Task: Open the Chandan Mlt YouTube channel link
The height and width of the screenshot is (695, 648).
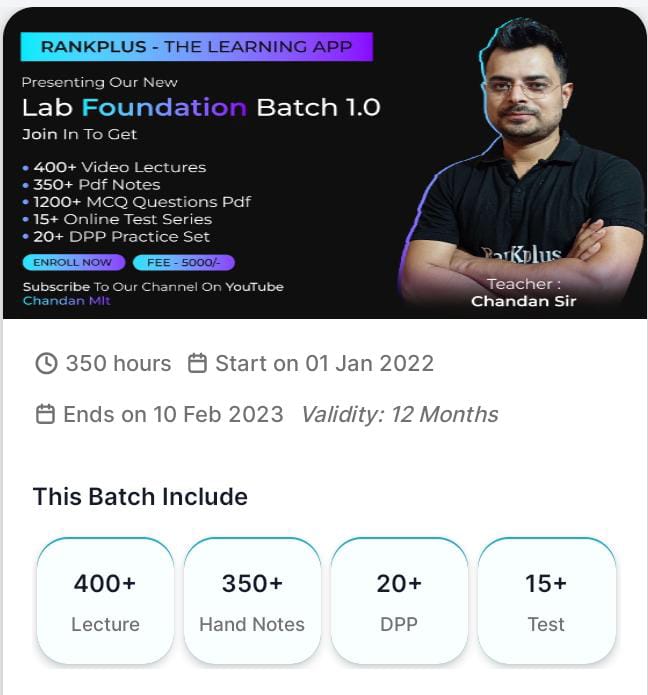Action: point(67,301)
